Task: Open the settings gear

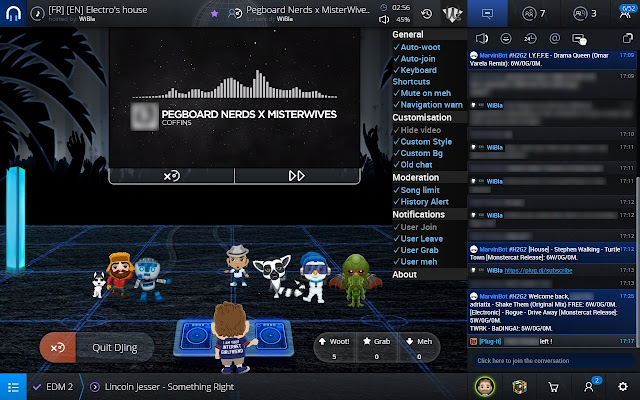Action: pos(623,387)
